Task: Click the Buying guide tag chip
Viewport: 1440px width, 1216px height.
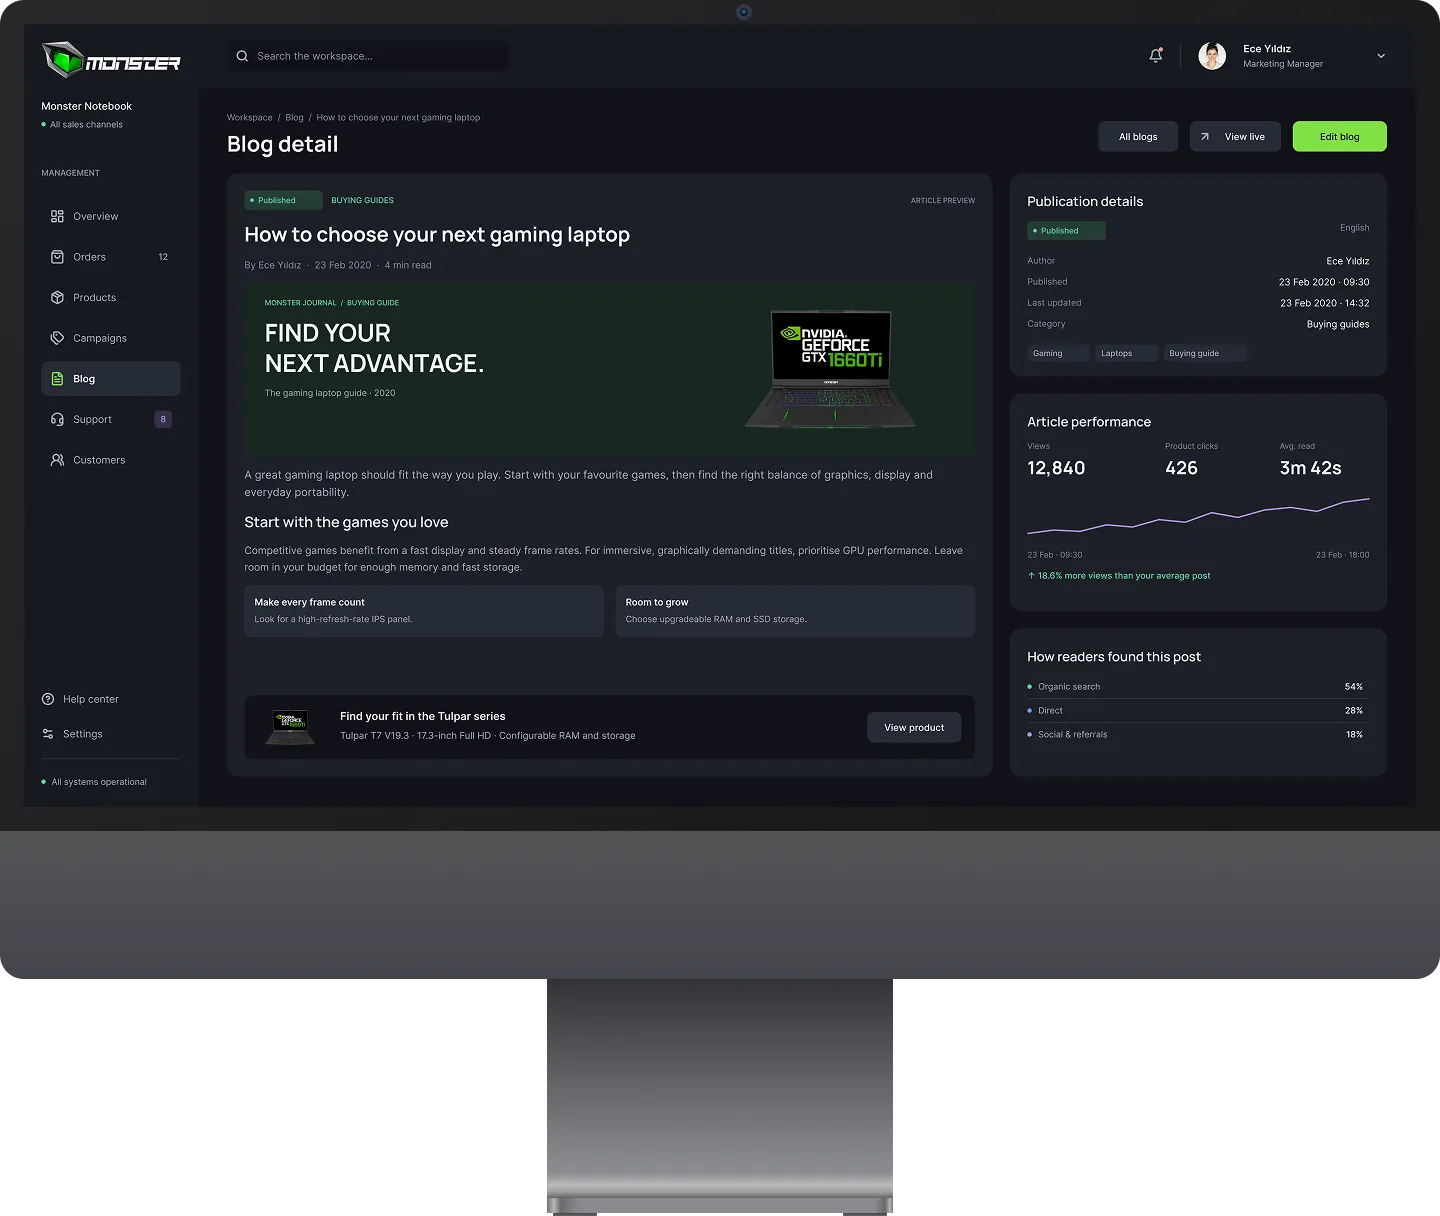Action: [1205, 353]
